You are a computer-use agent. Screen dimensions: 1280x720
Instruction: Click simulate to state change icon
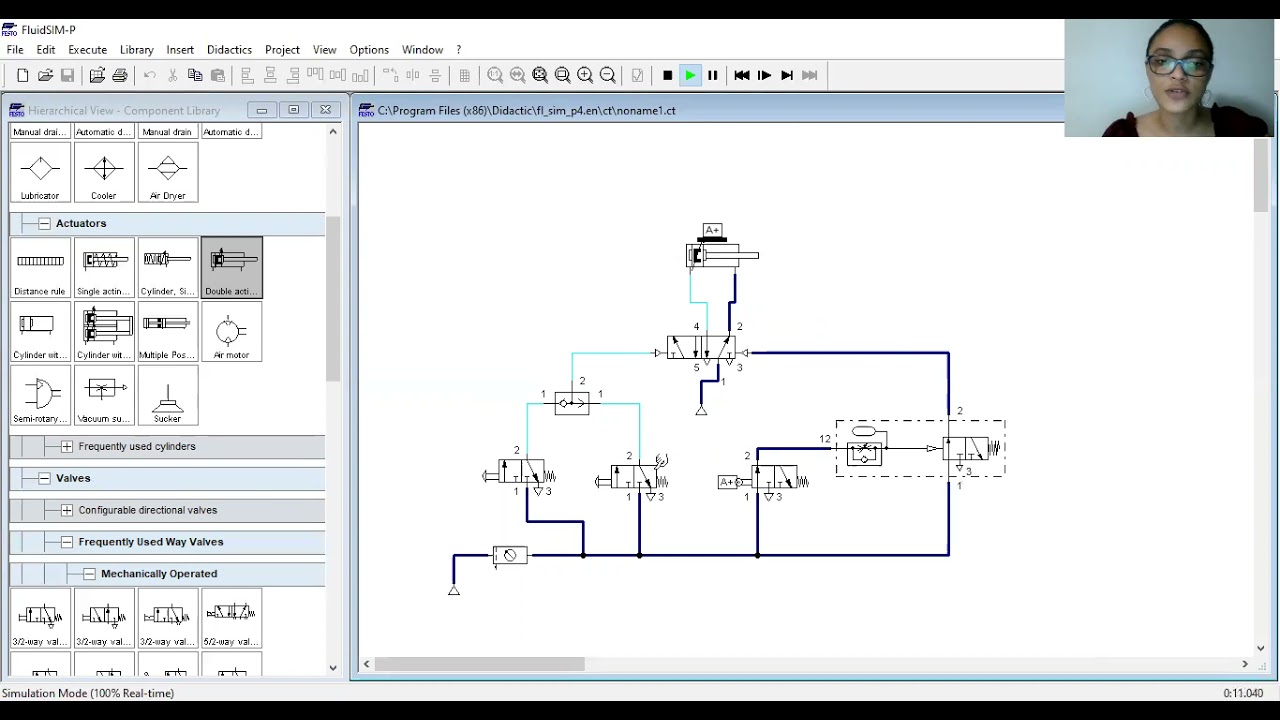(x=787, y=75)
